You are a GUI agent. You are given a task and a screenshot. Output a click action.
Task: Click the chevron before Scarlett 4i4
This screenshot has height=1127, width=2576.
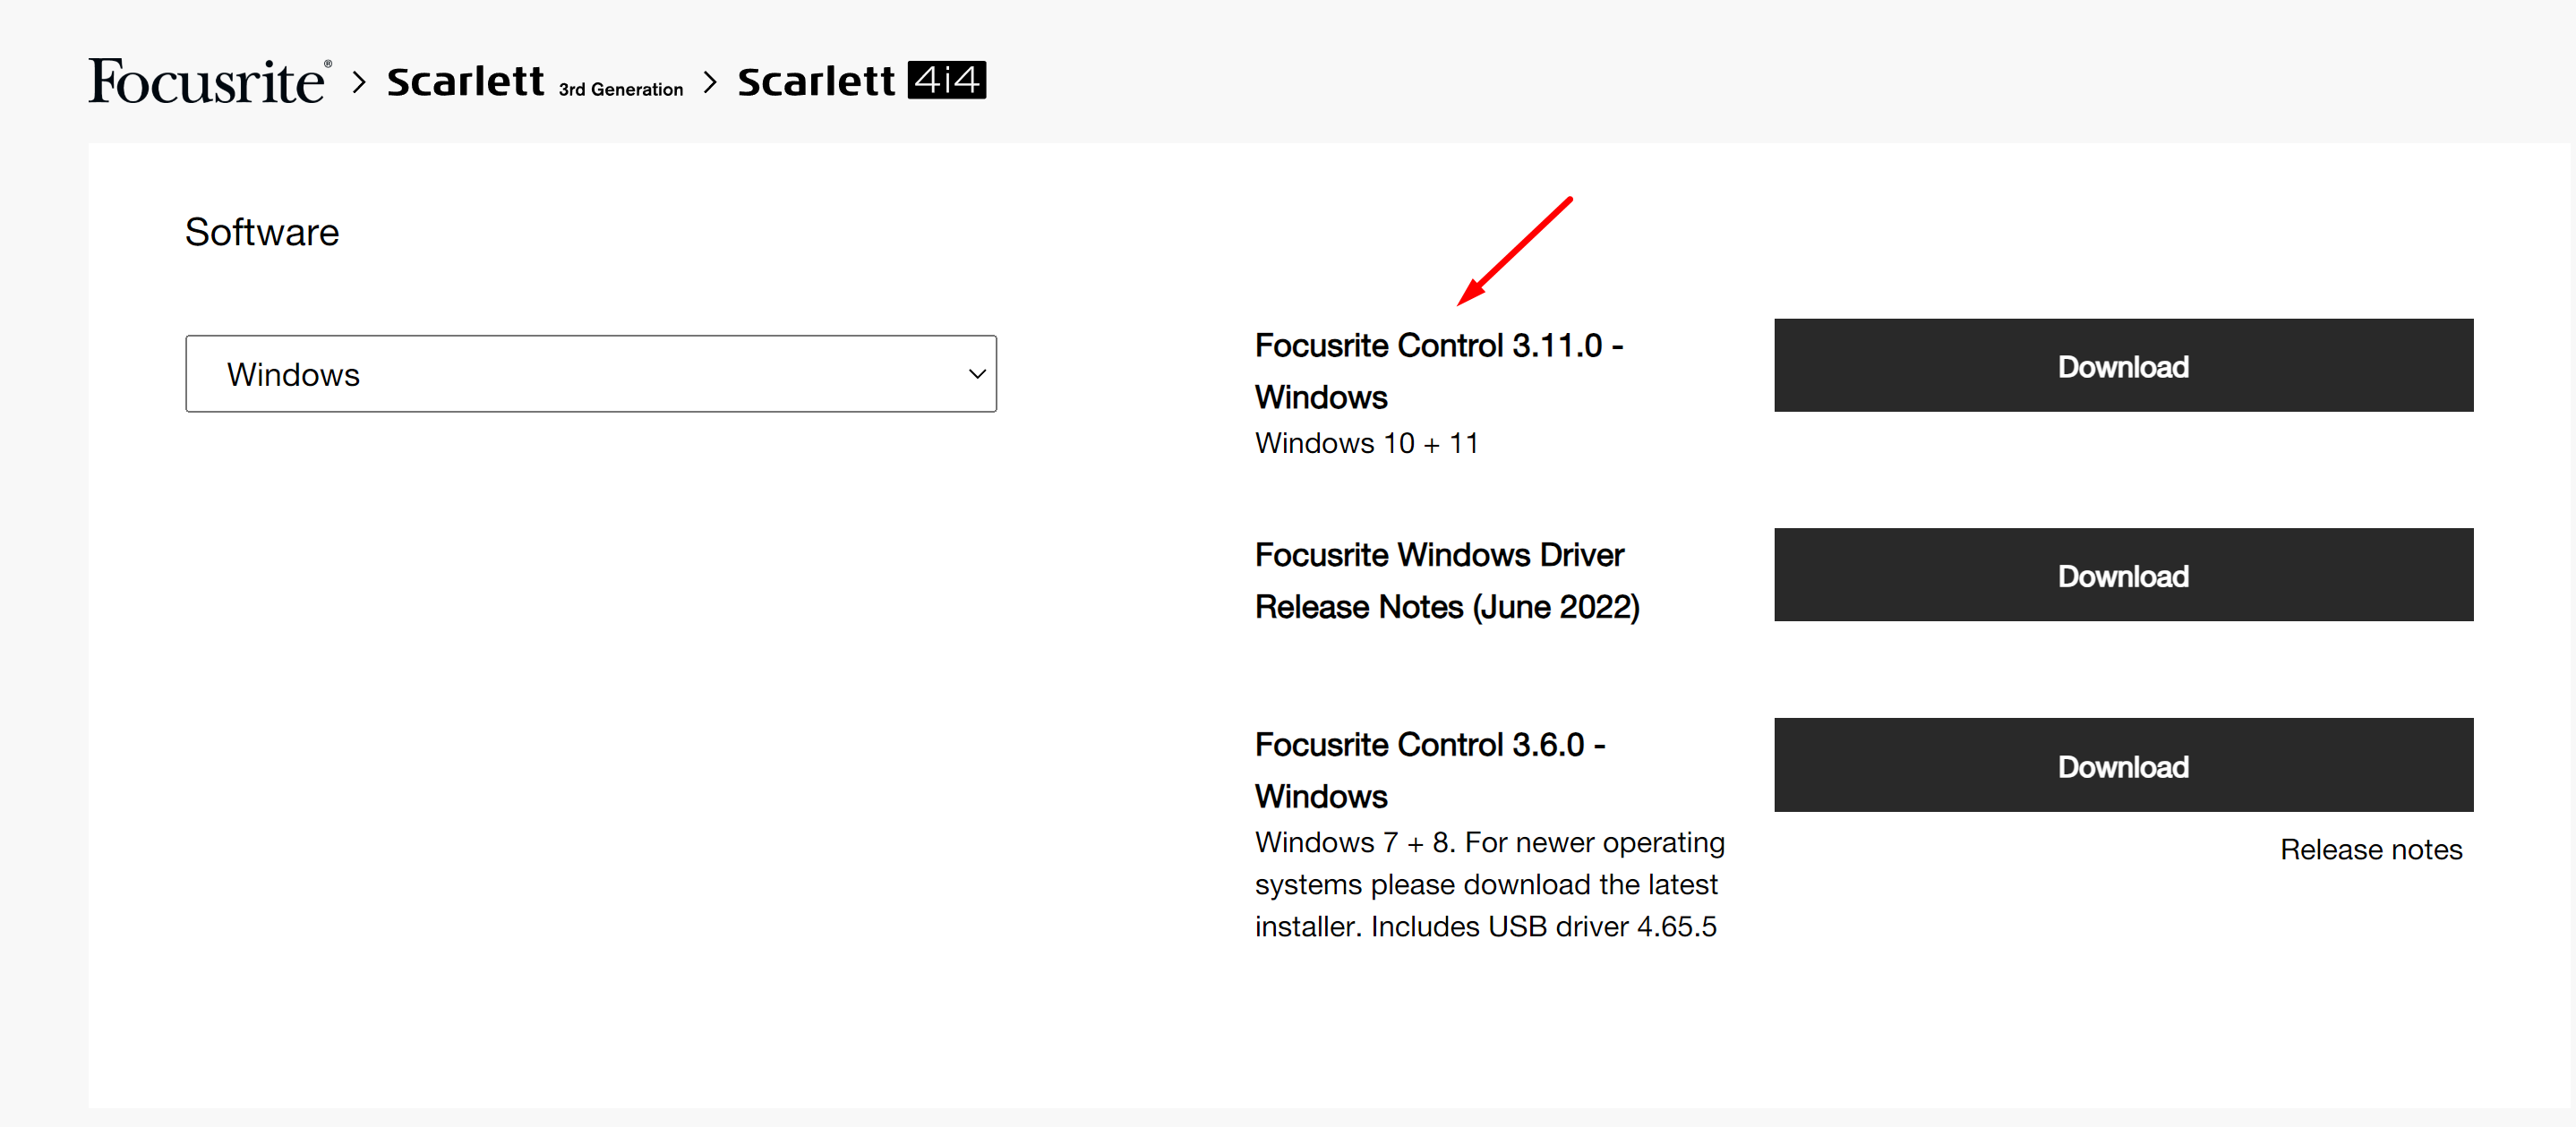[x=710, y=81]
